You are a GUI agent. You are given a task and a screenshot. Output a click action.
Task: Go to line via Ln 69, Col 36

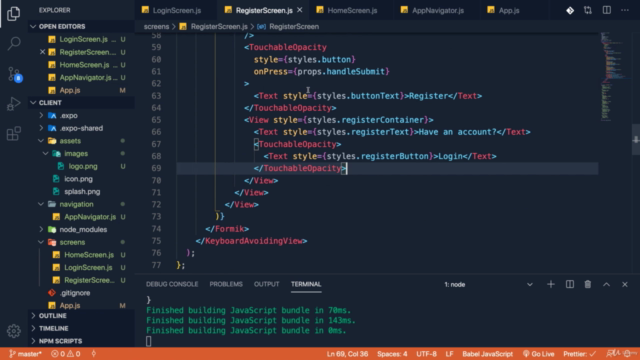[x=347, y=354]
